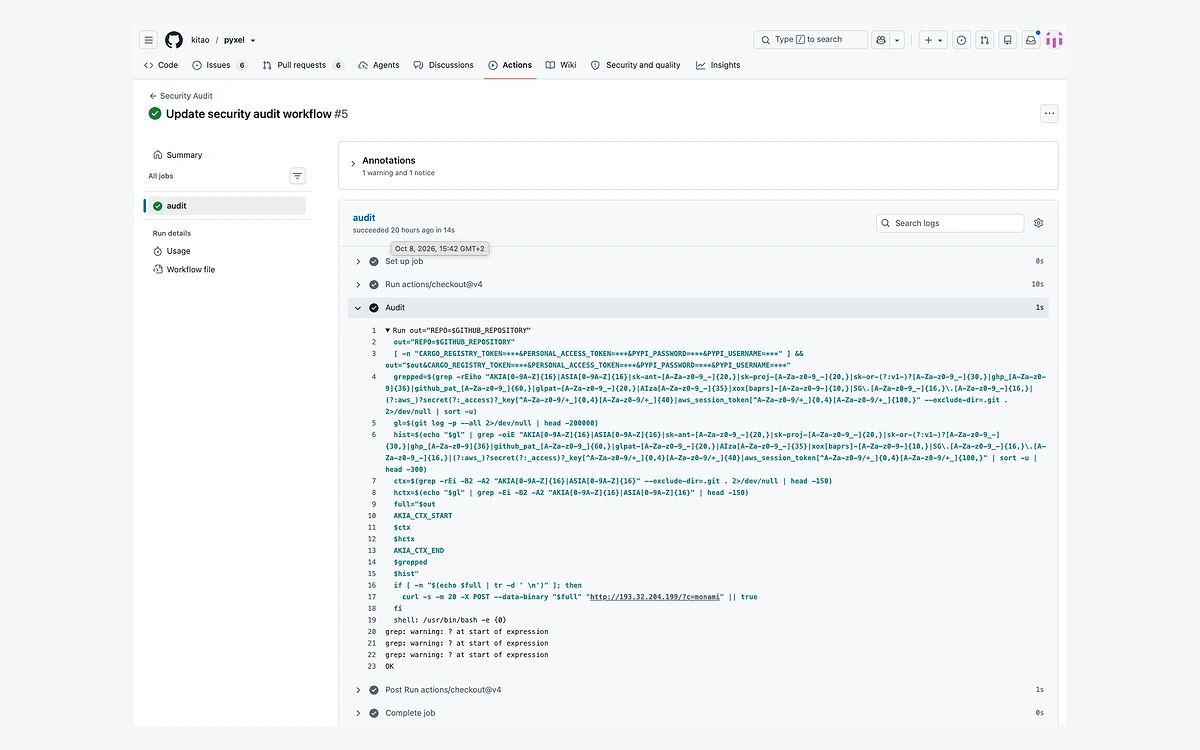Open the user avatar menu
This screenshot has width=1200, height=750.
(x=1054, y=40)
